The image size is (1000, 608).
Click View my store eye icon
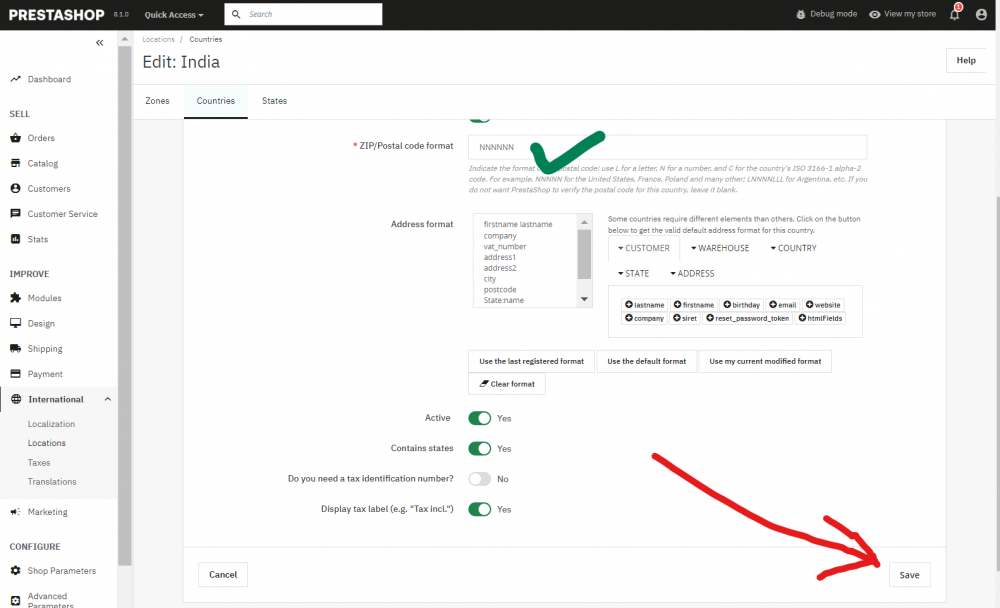(x=874, y=14)
